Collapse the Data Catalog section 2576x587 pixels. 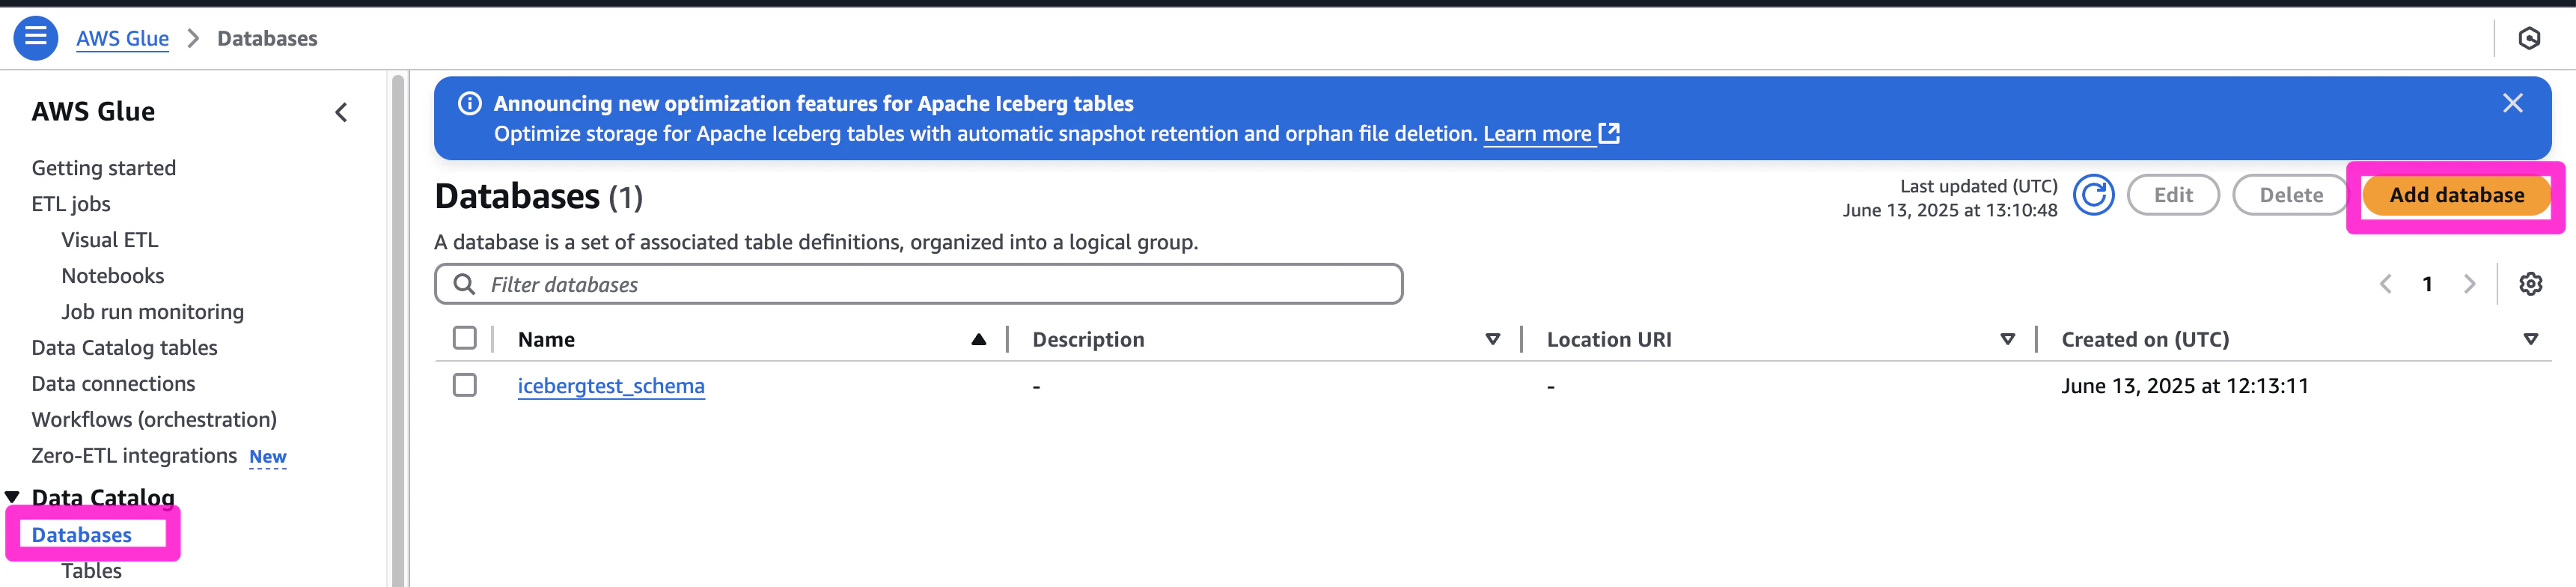click(x=12, y=497)
